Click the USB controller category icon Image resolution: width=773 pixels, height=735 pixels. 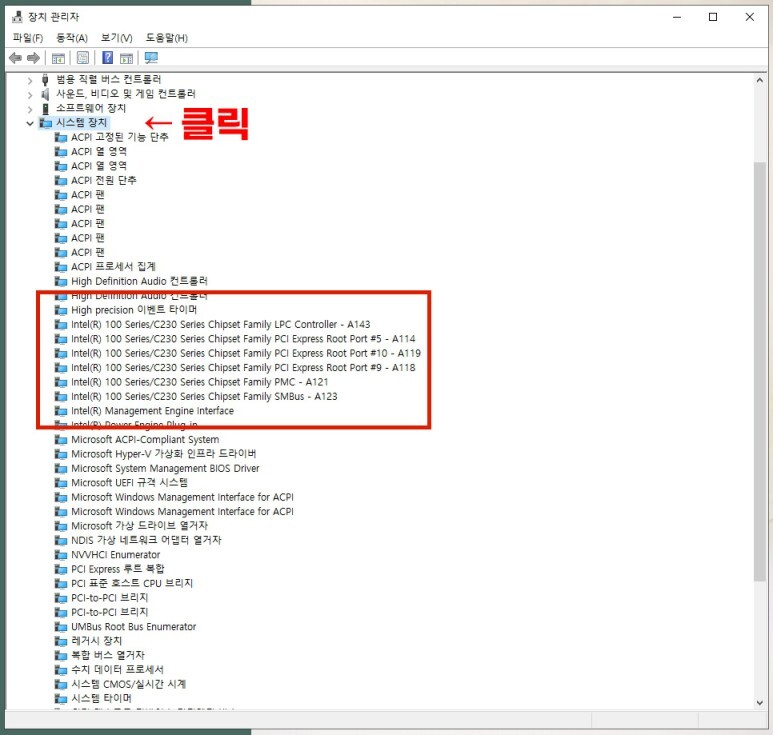pyautogui.click(x=45, y=79)
